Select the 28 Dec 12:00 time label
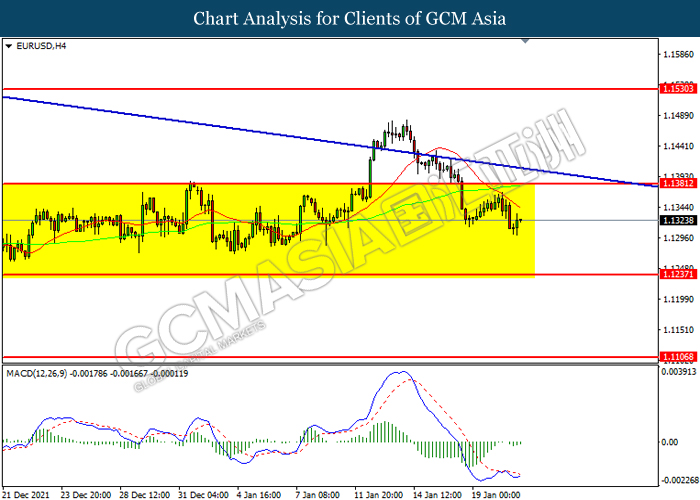The height and width of the screenshot is (500, 700). pyautogui.click(x=145, y=495)
